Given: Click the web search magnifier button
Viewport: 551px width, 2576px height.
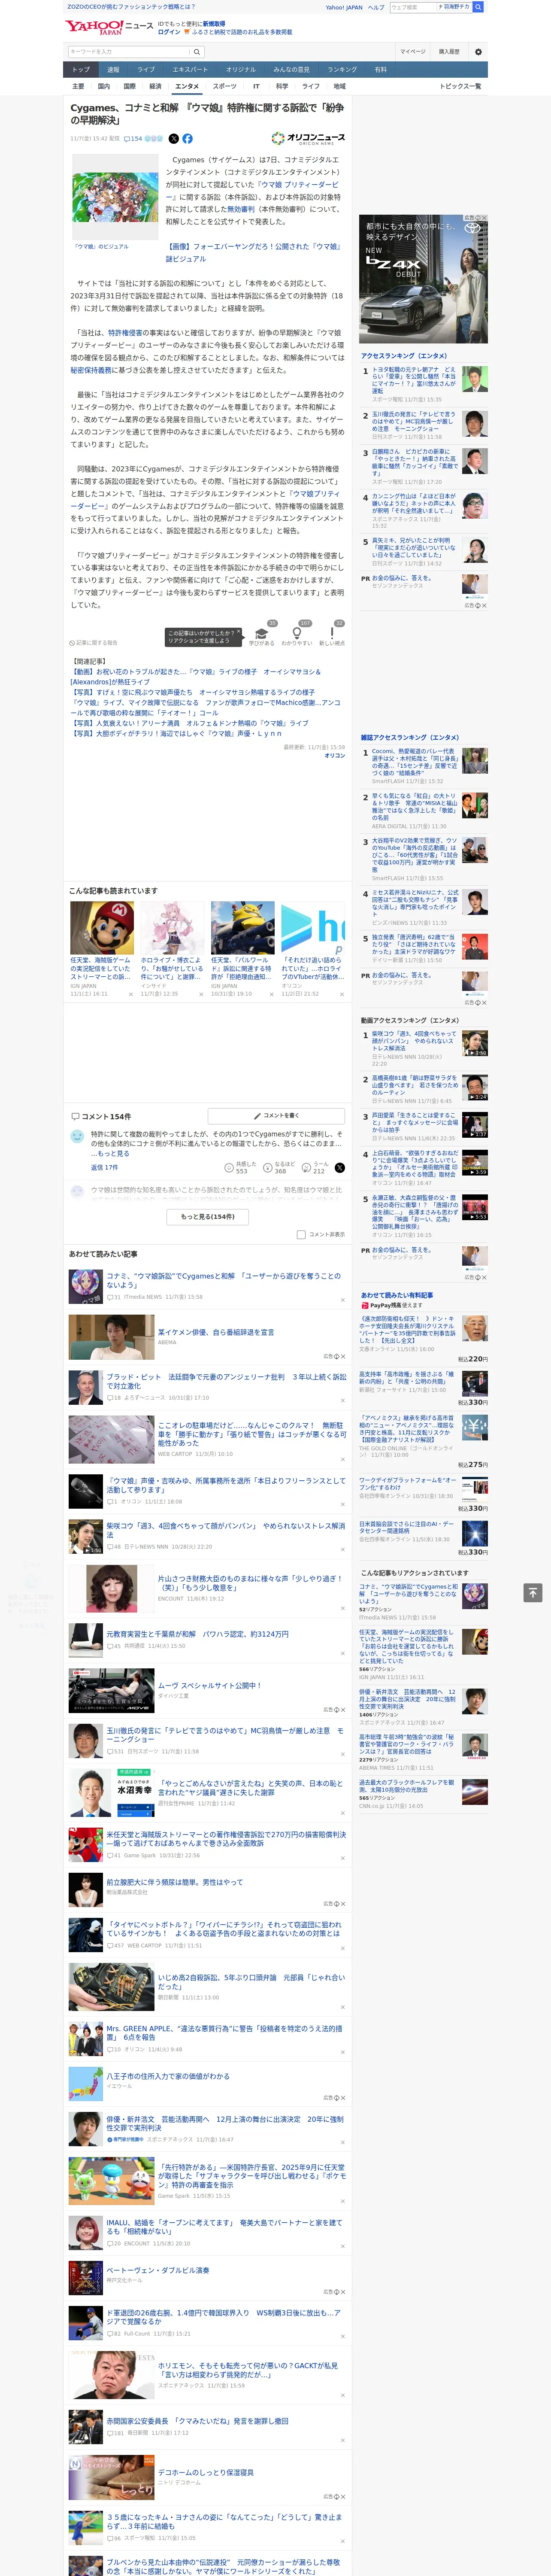Looking at the screenshot, I should (478, 7).
